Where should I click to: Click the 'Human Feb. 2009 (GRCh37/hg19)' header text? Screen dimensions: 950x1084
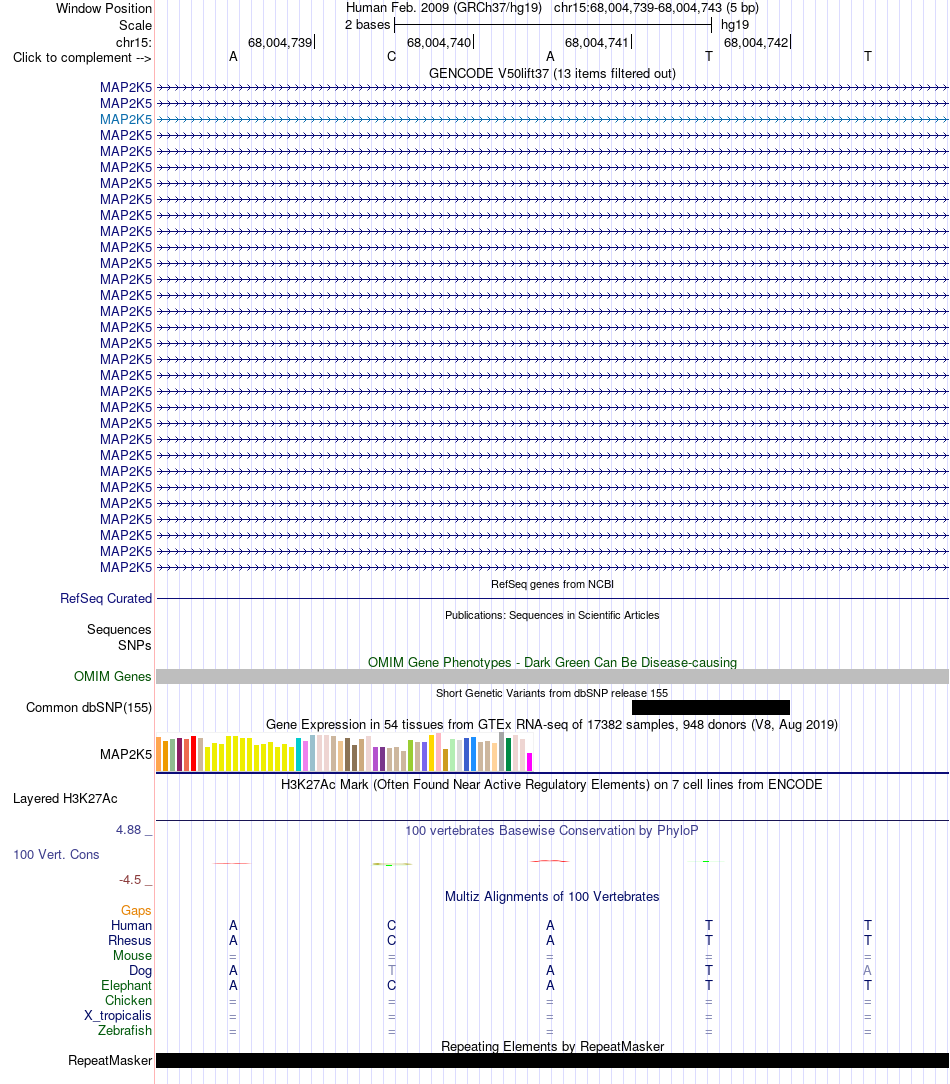coord(444,8)
